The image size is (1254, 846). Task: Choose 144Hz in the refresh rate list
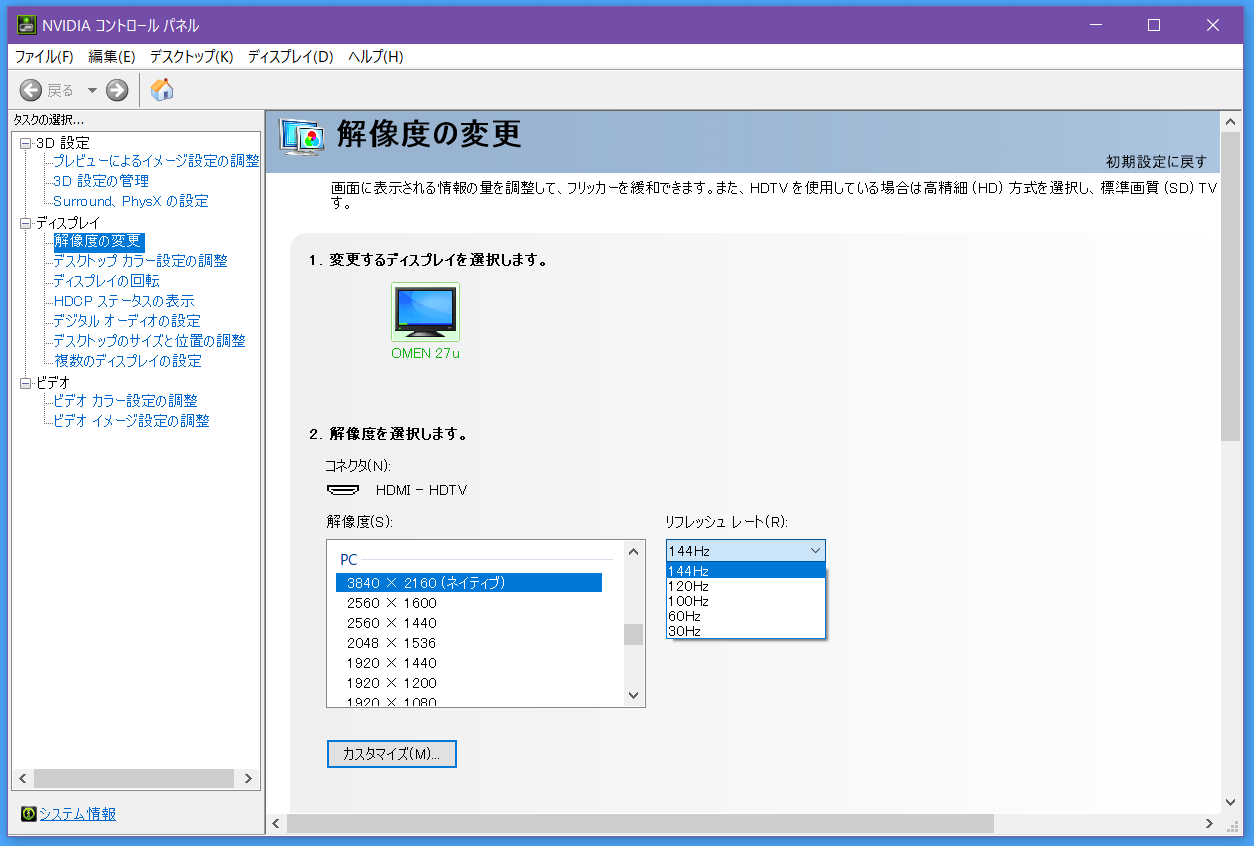pyautogui.click(x=746, y=570)
